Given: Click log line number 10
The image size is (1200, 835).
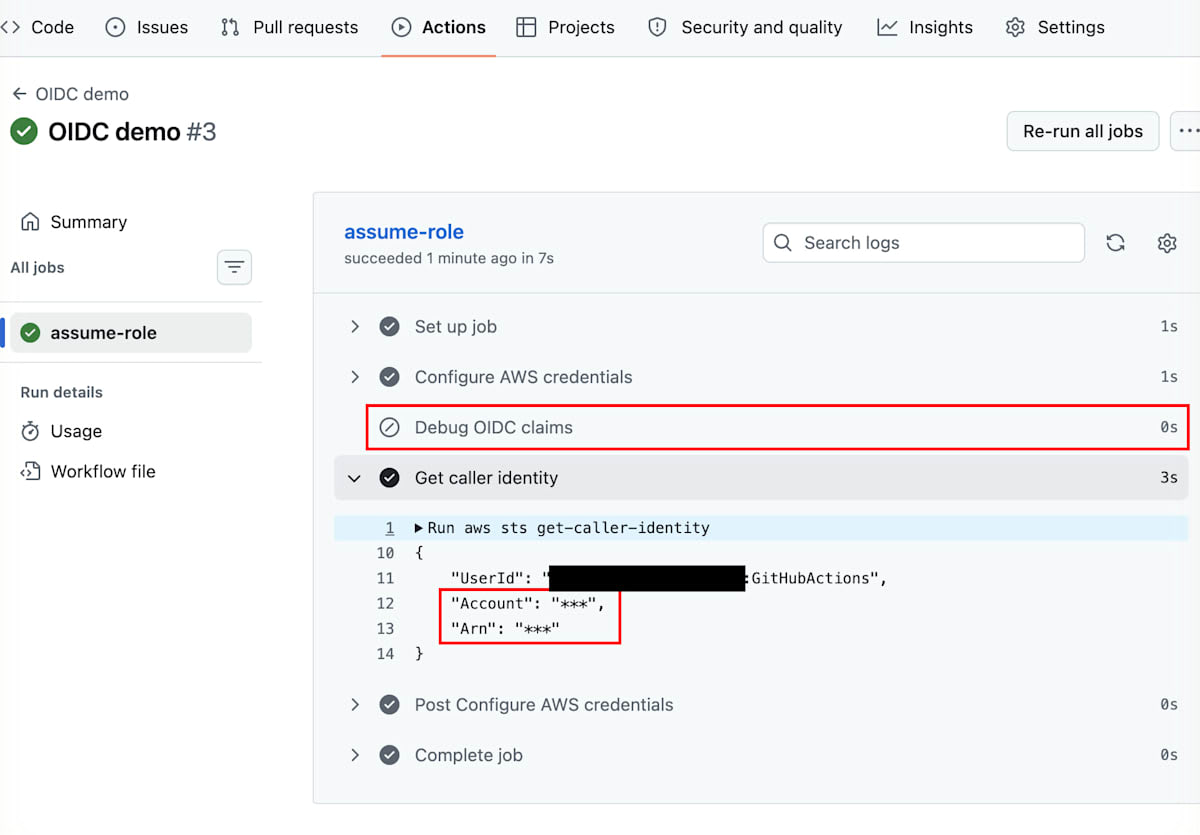Looking at the screenshot, I should tap(386, 553).
